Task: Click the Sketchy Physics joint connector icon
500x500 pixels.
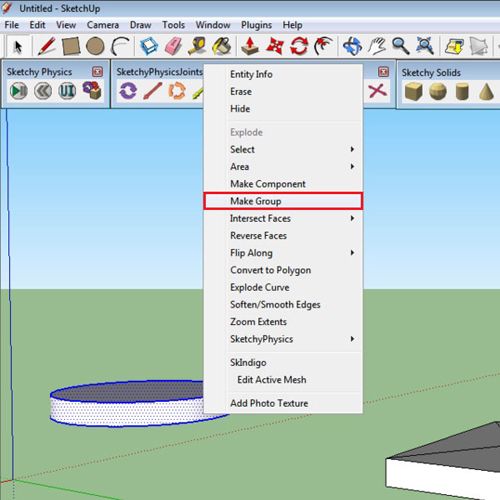Action: (x=92, y=90)
